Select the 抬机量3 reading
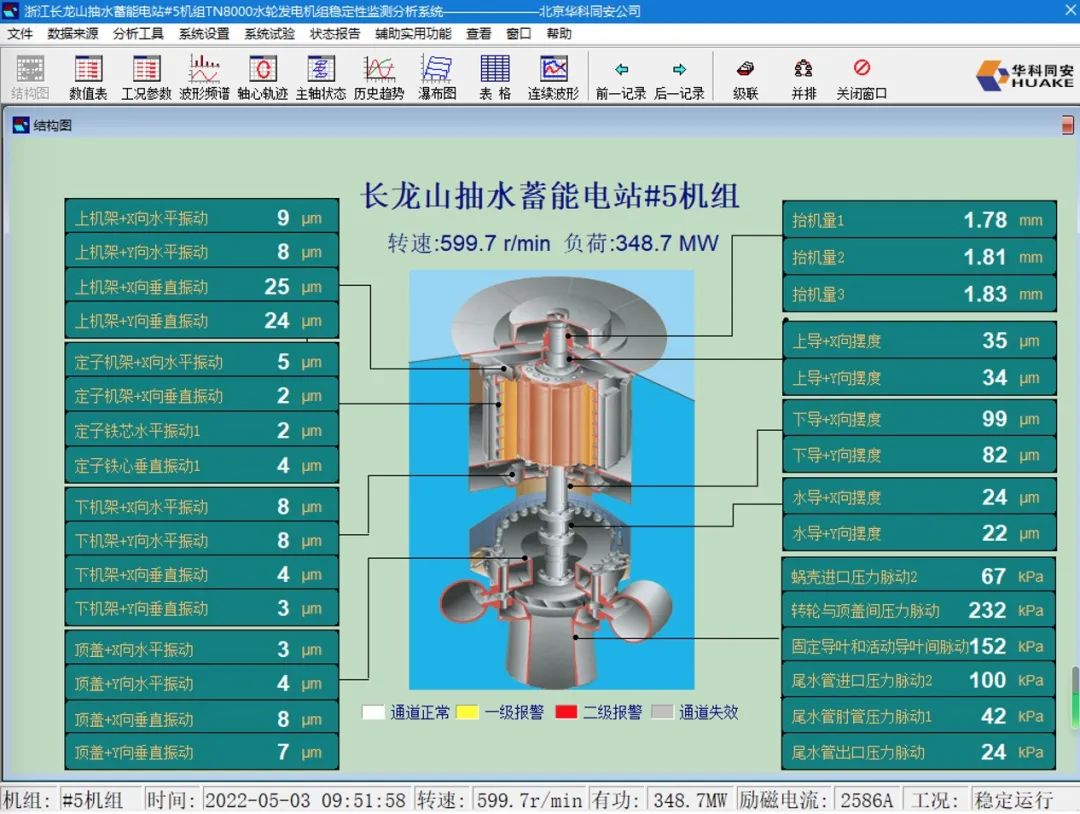 click(x=919, y=294)
